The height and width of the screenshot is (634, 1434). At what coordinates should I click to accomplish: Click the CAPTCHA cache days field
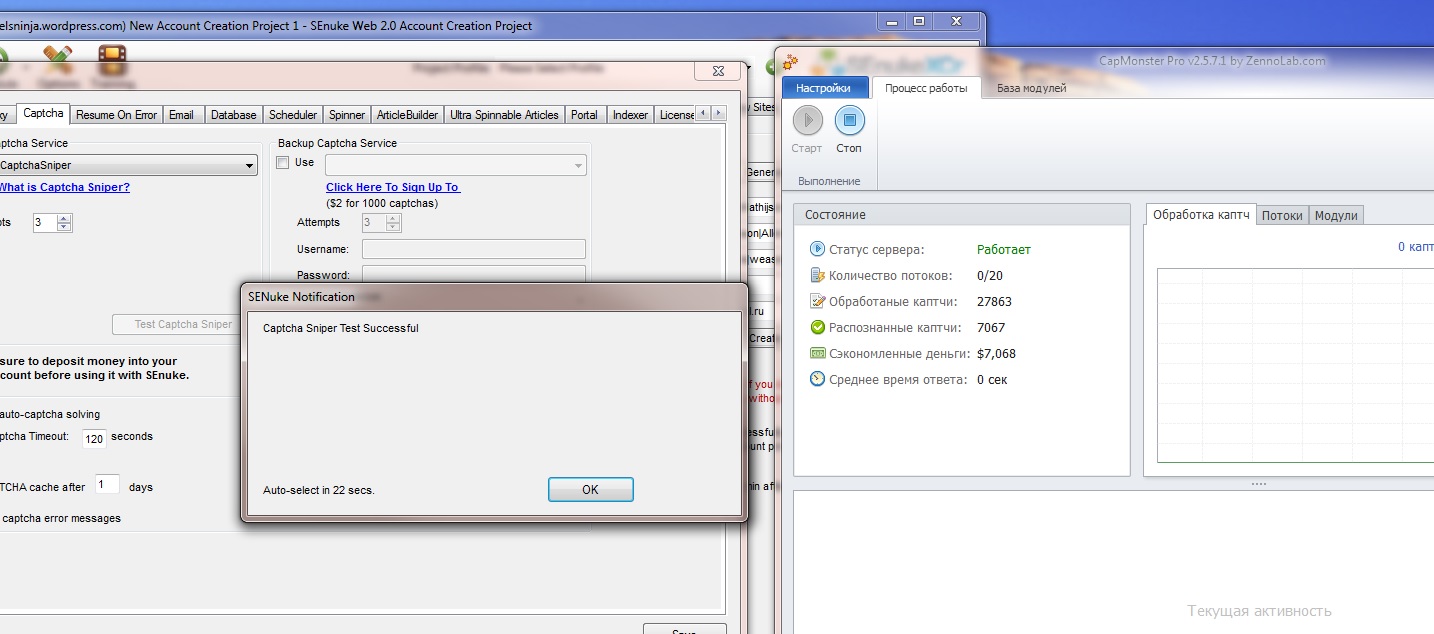108,485
